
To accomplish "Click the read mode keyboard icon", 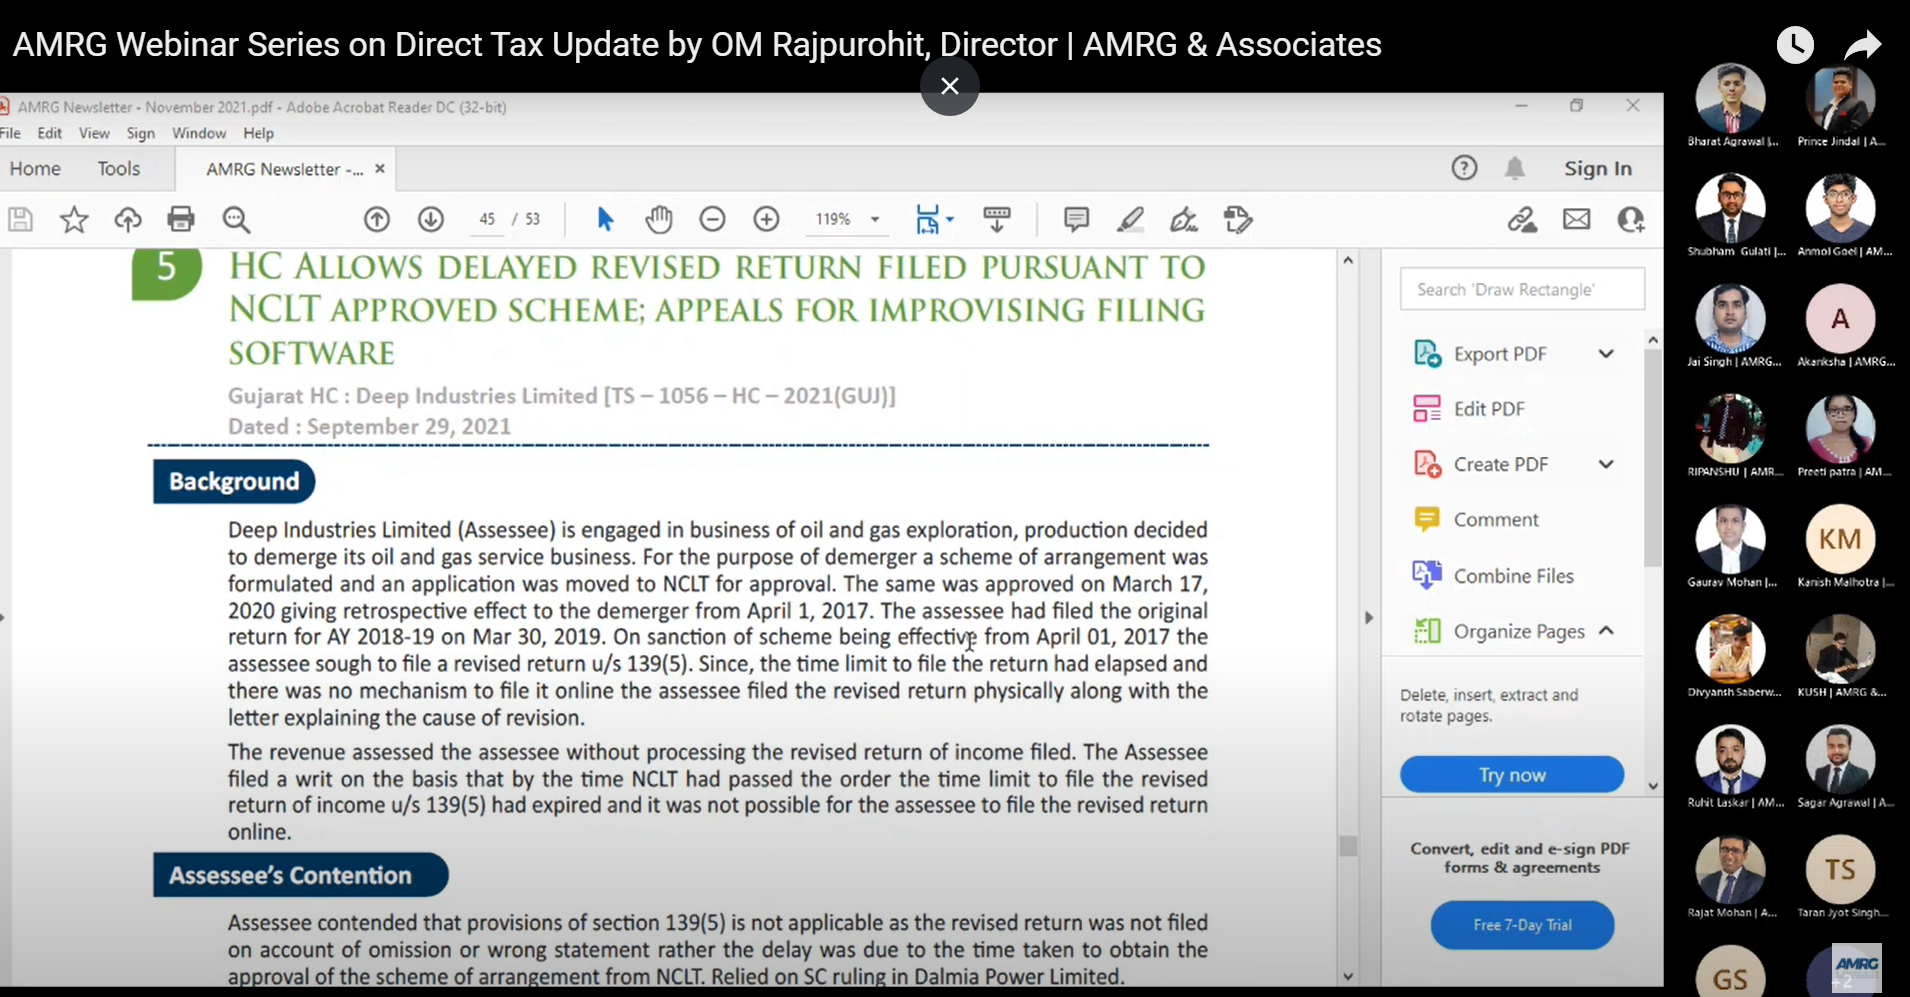I will tap(997, 219).
